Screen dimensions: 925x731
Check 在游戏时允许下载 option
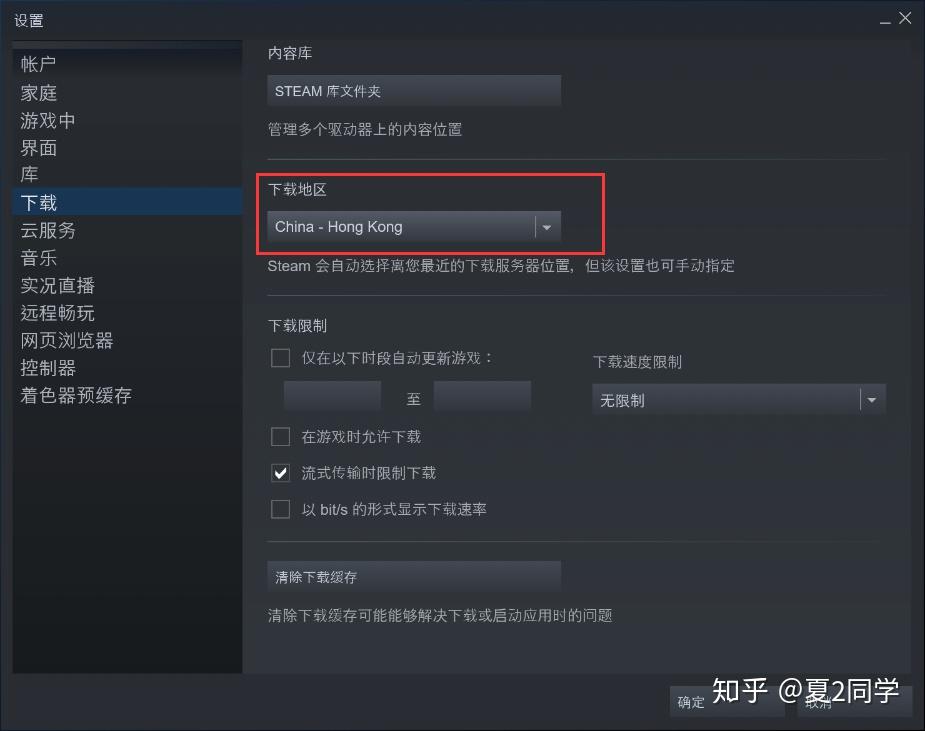pyautogui.click(x=280, y=437)
